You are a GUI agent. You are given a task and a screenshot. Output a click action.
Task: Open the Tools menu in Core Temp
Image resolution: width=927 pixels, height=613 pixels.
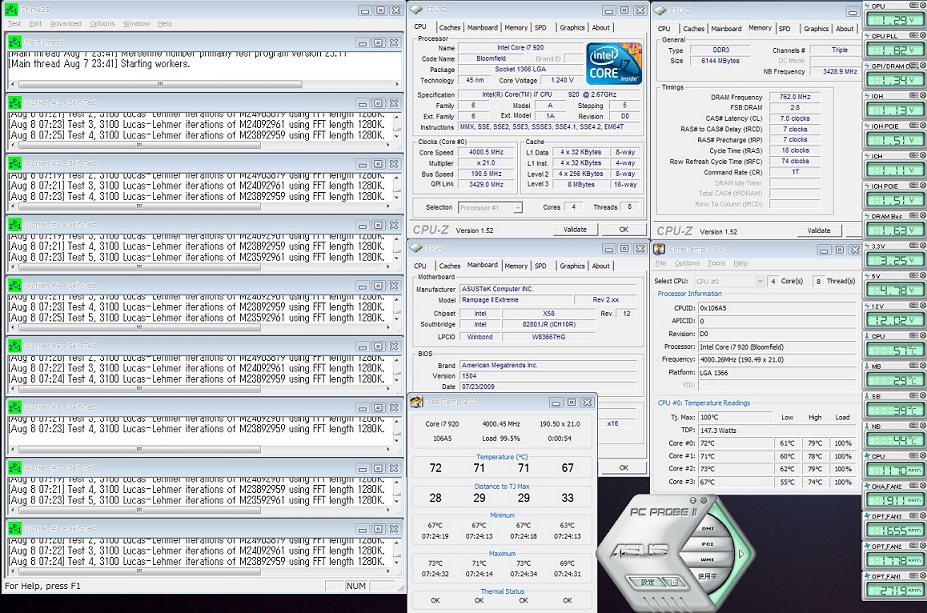(x=716, y=264)
